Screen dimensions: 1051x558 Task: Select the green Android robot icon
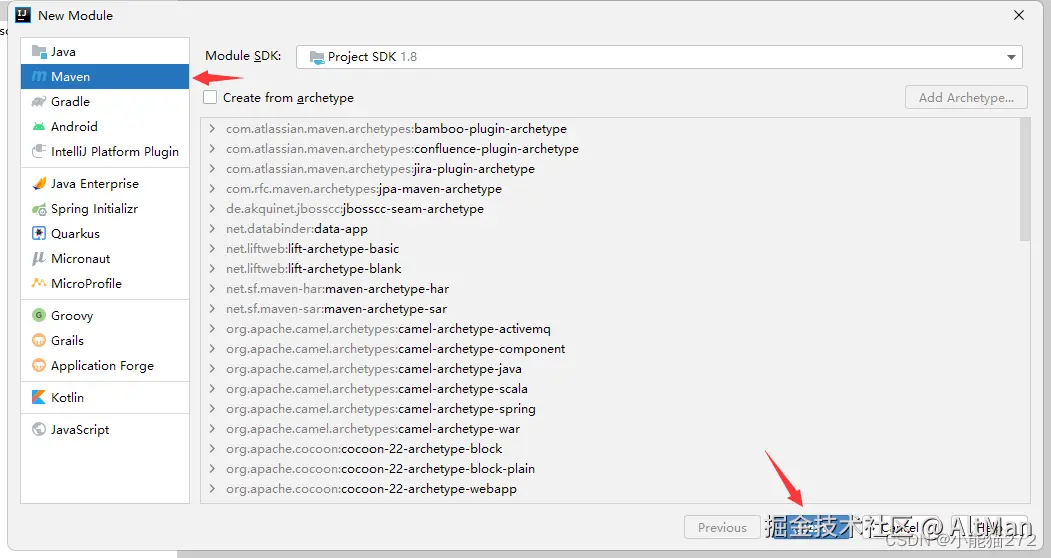tap(39, 126)
